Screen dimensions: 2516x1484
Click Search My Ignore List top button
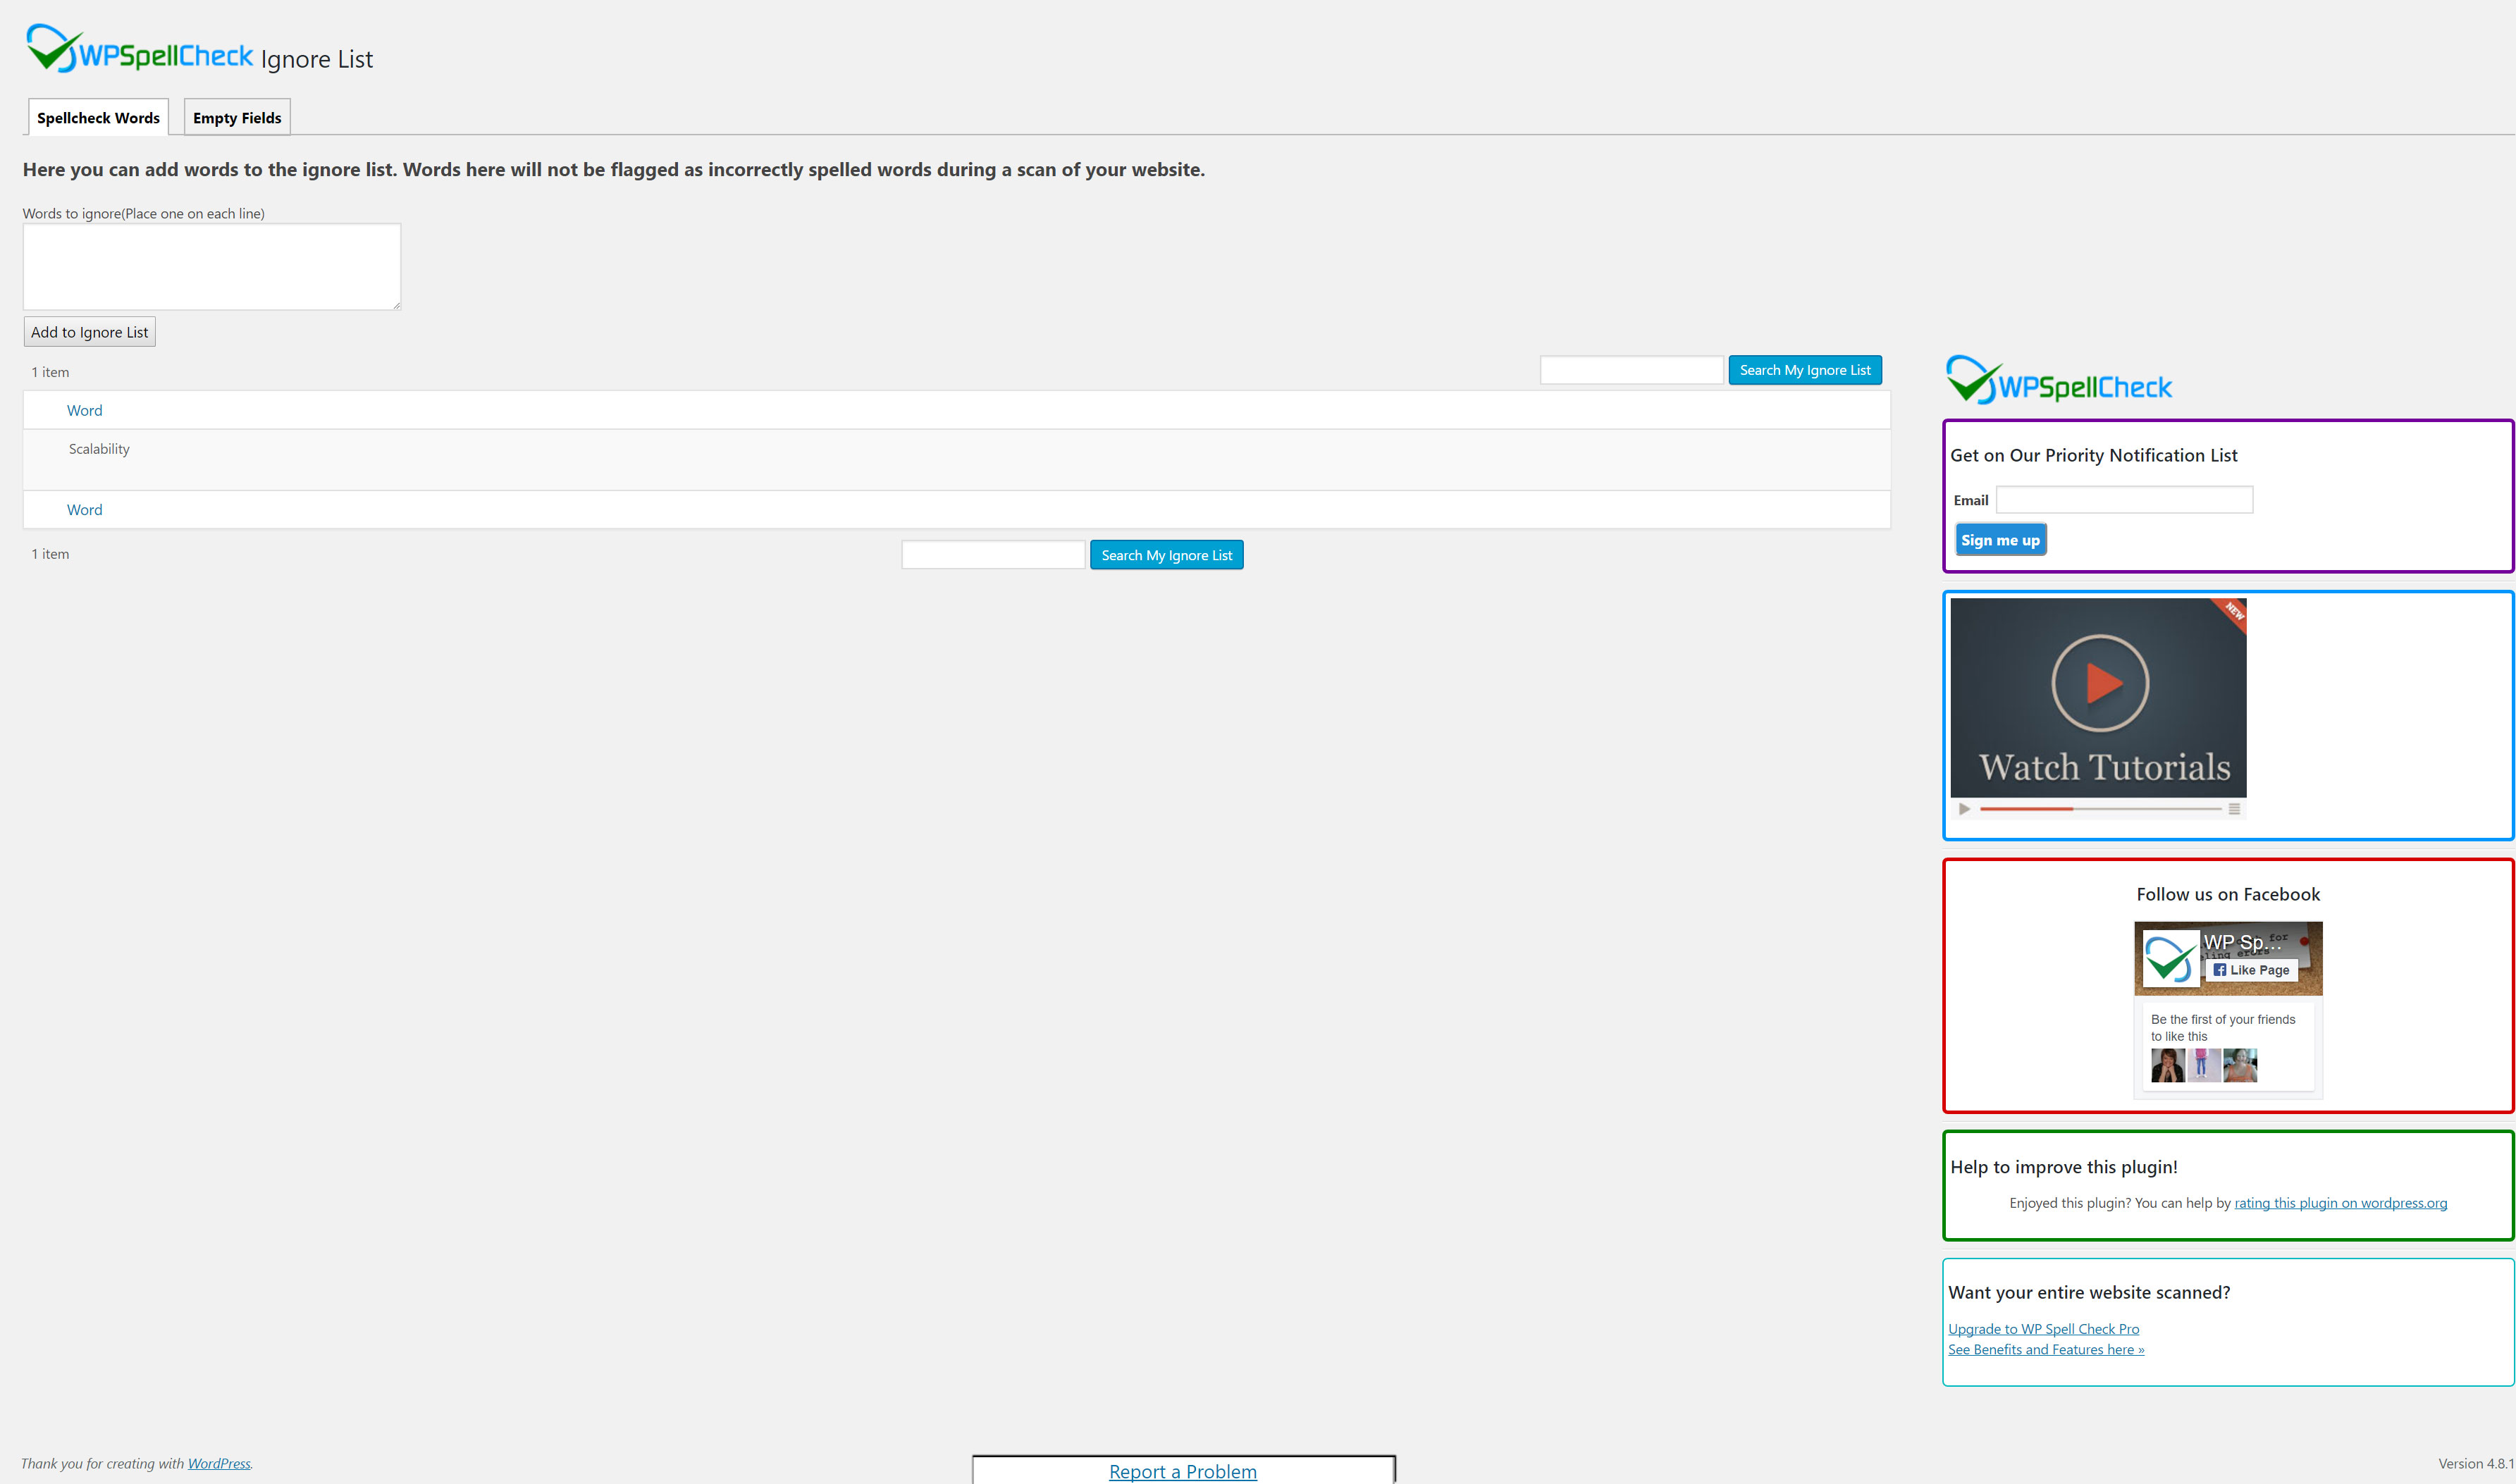[1804, 369]
